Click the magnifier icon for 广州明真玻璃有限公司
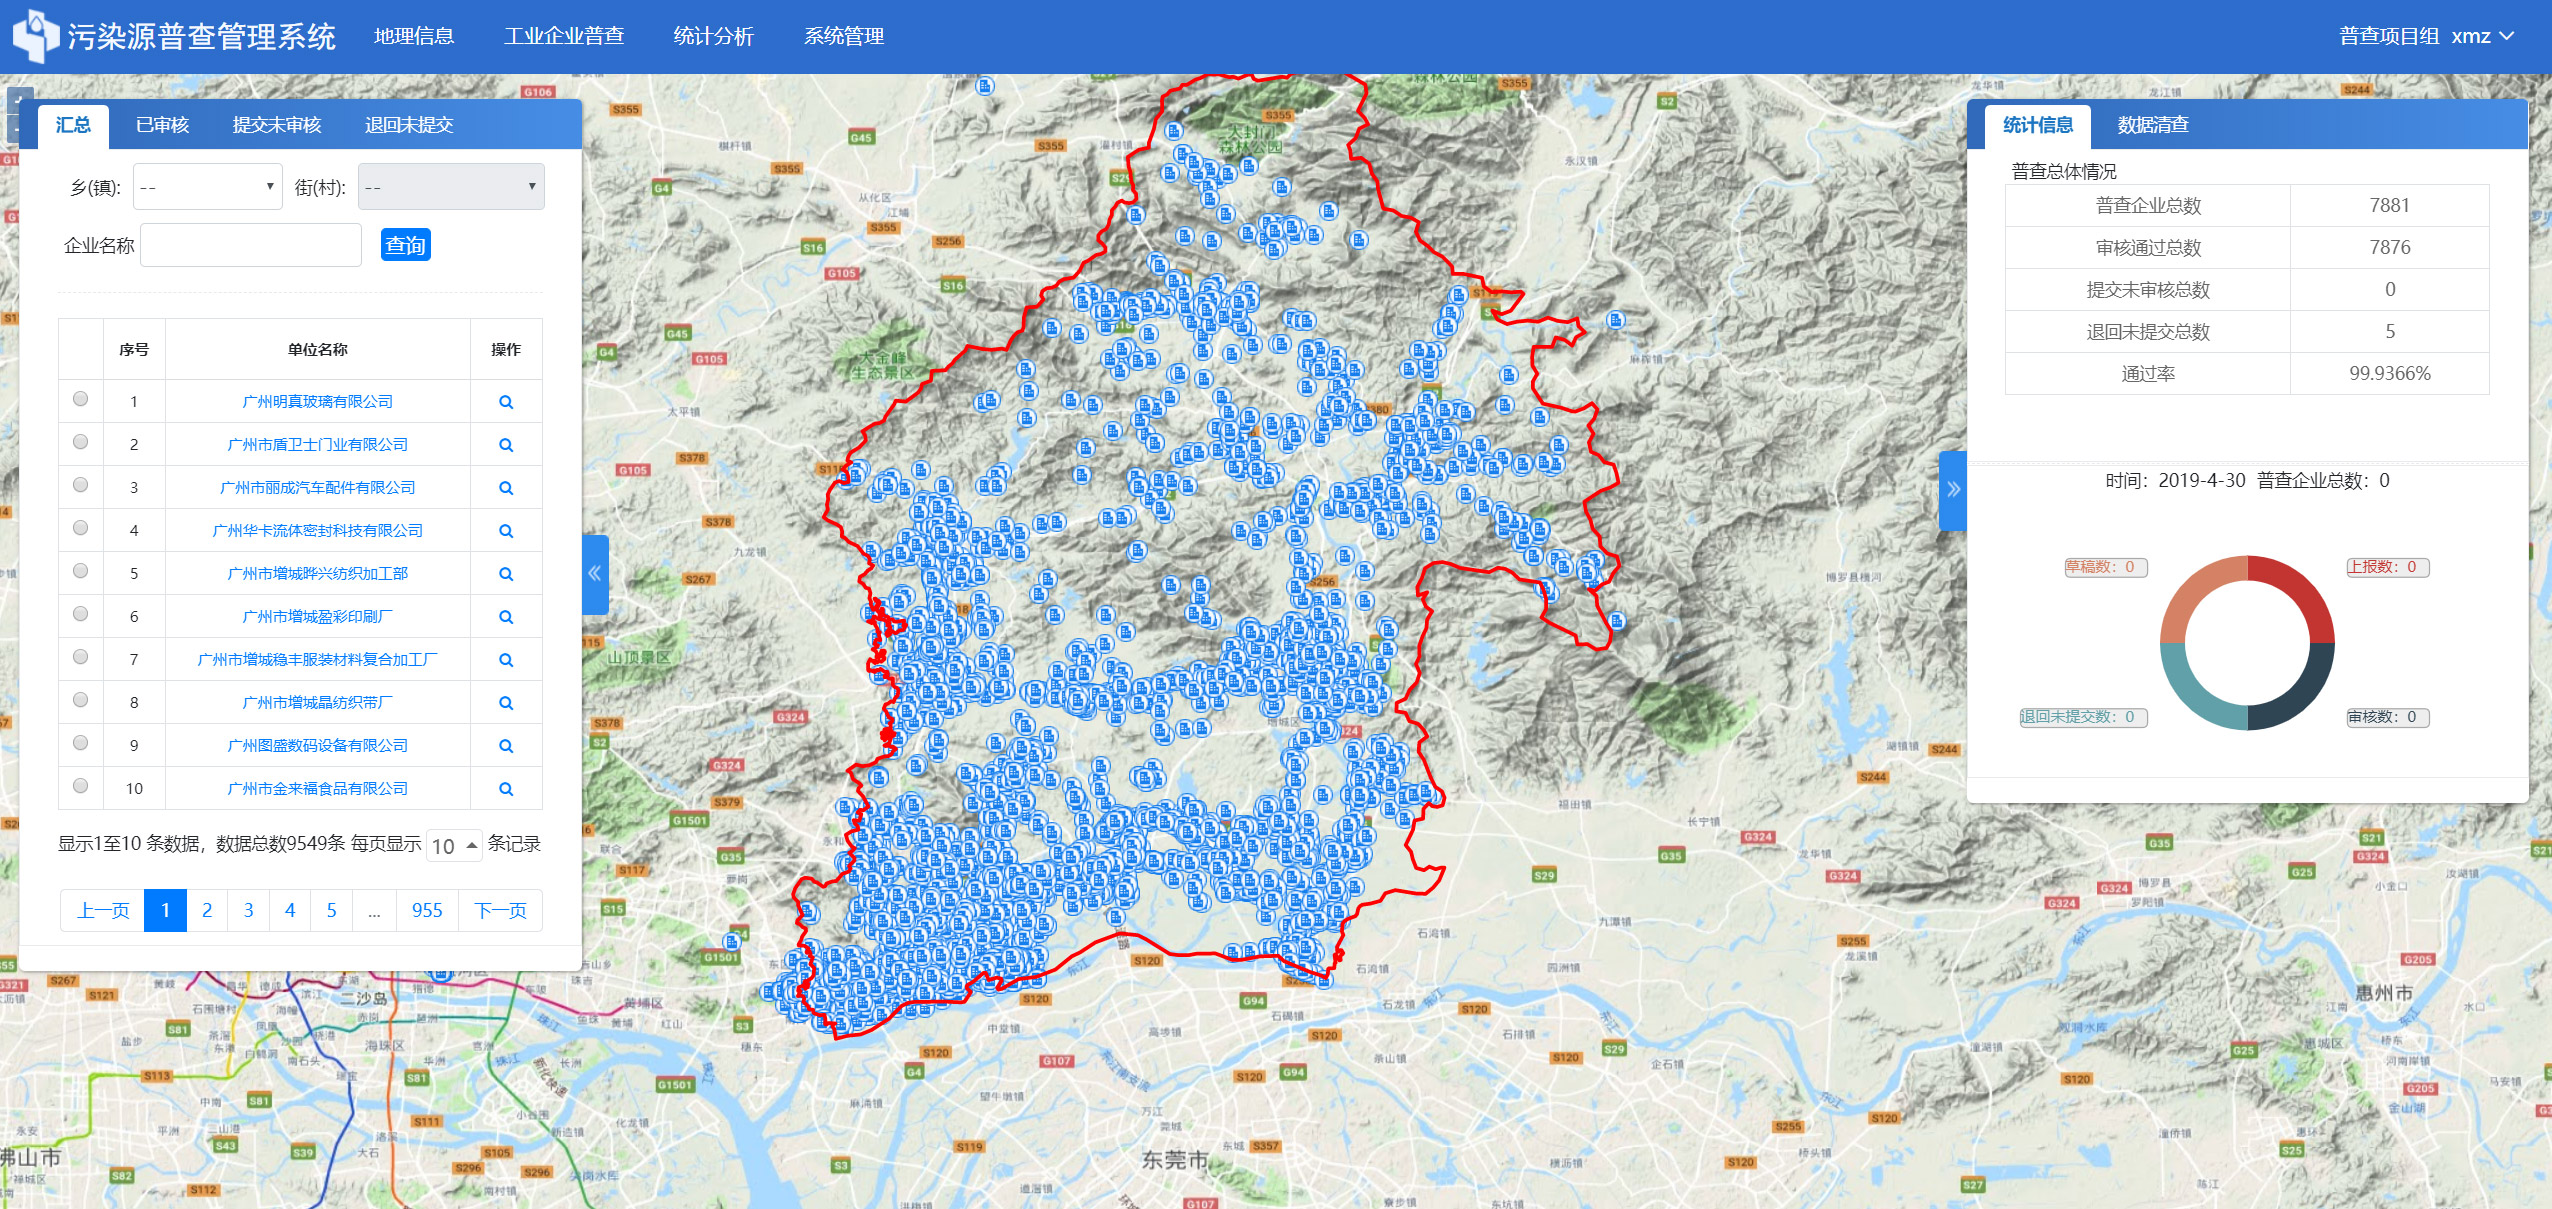 tap(506, 402)
